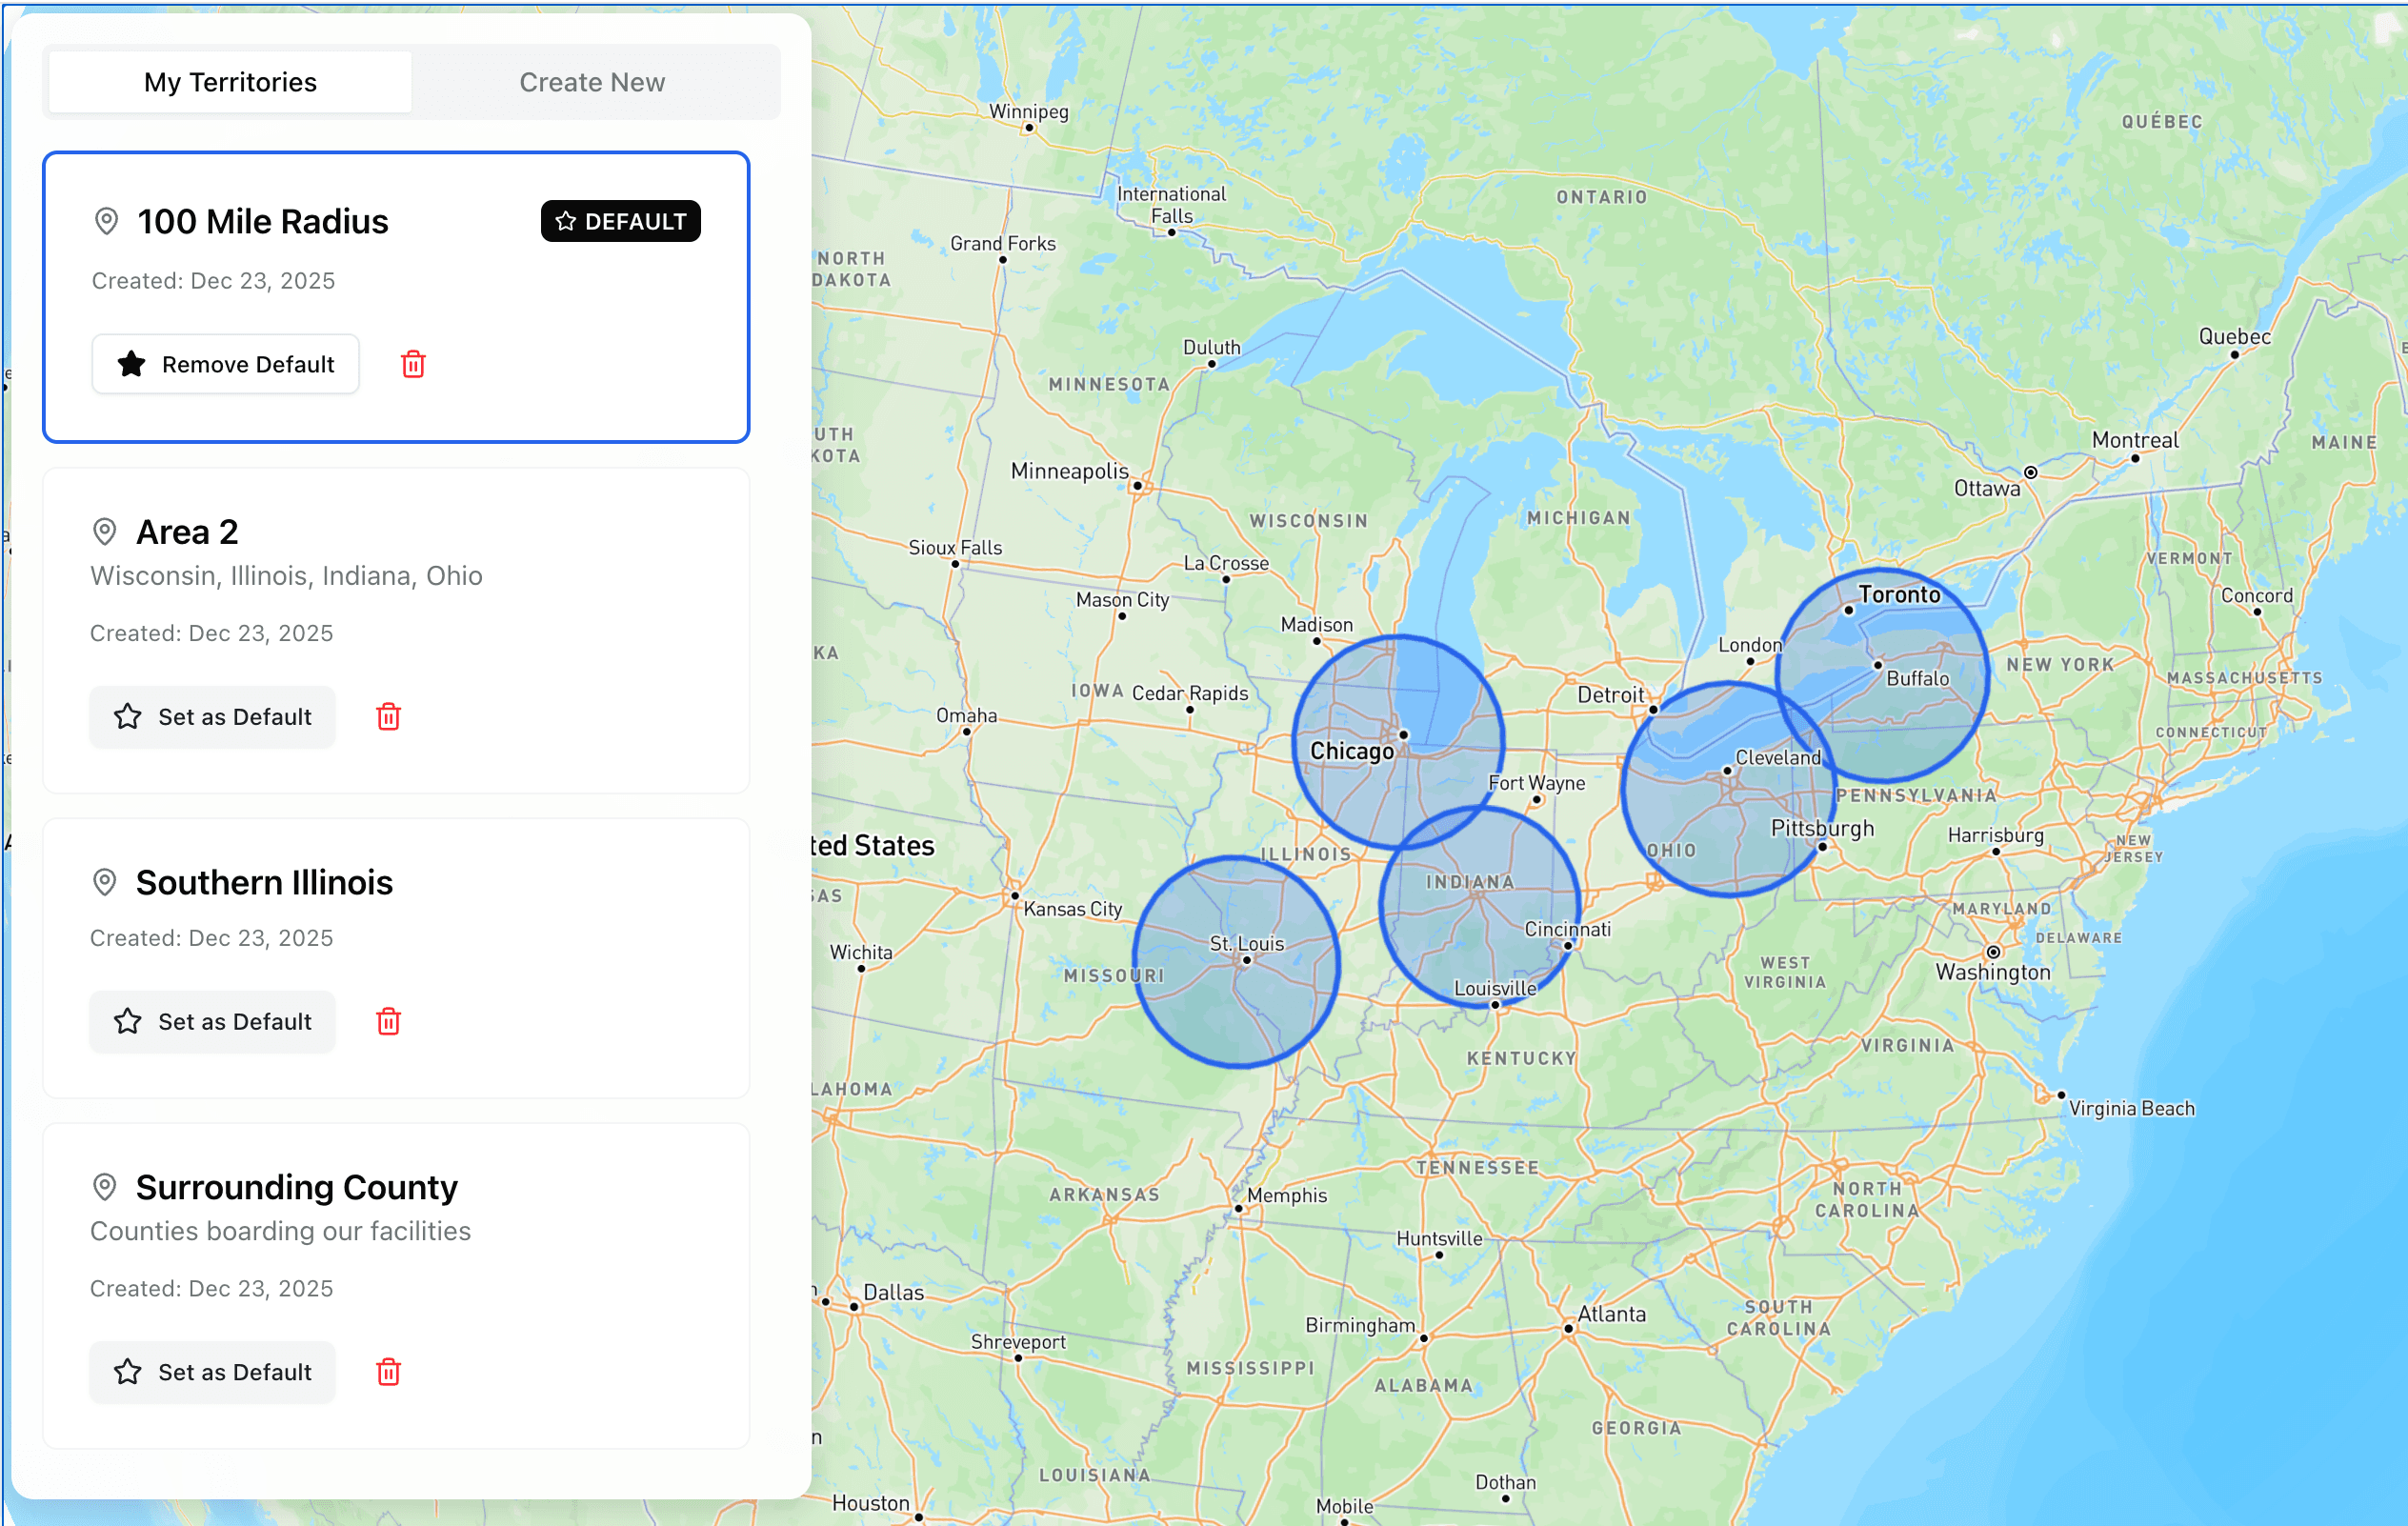Remove default from 100 Mile Radius
This screenshot has width=2408, height=1526.
[x=226, y=364]
